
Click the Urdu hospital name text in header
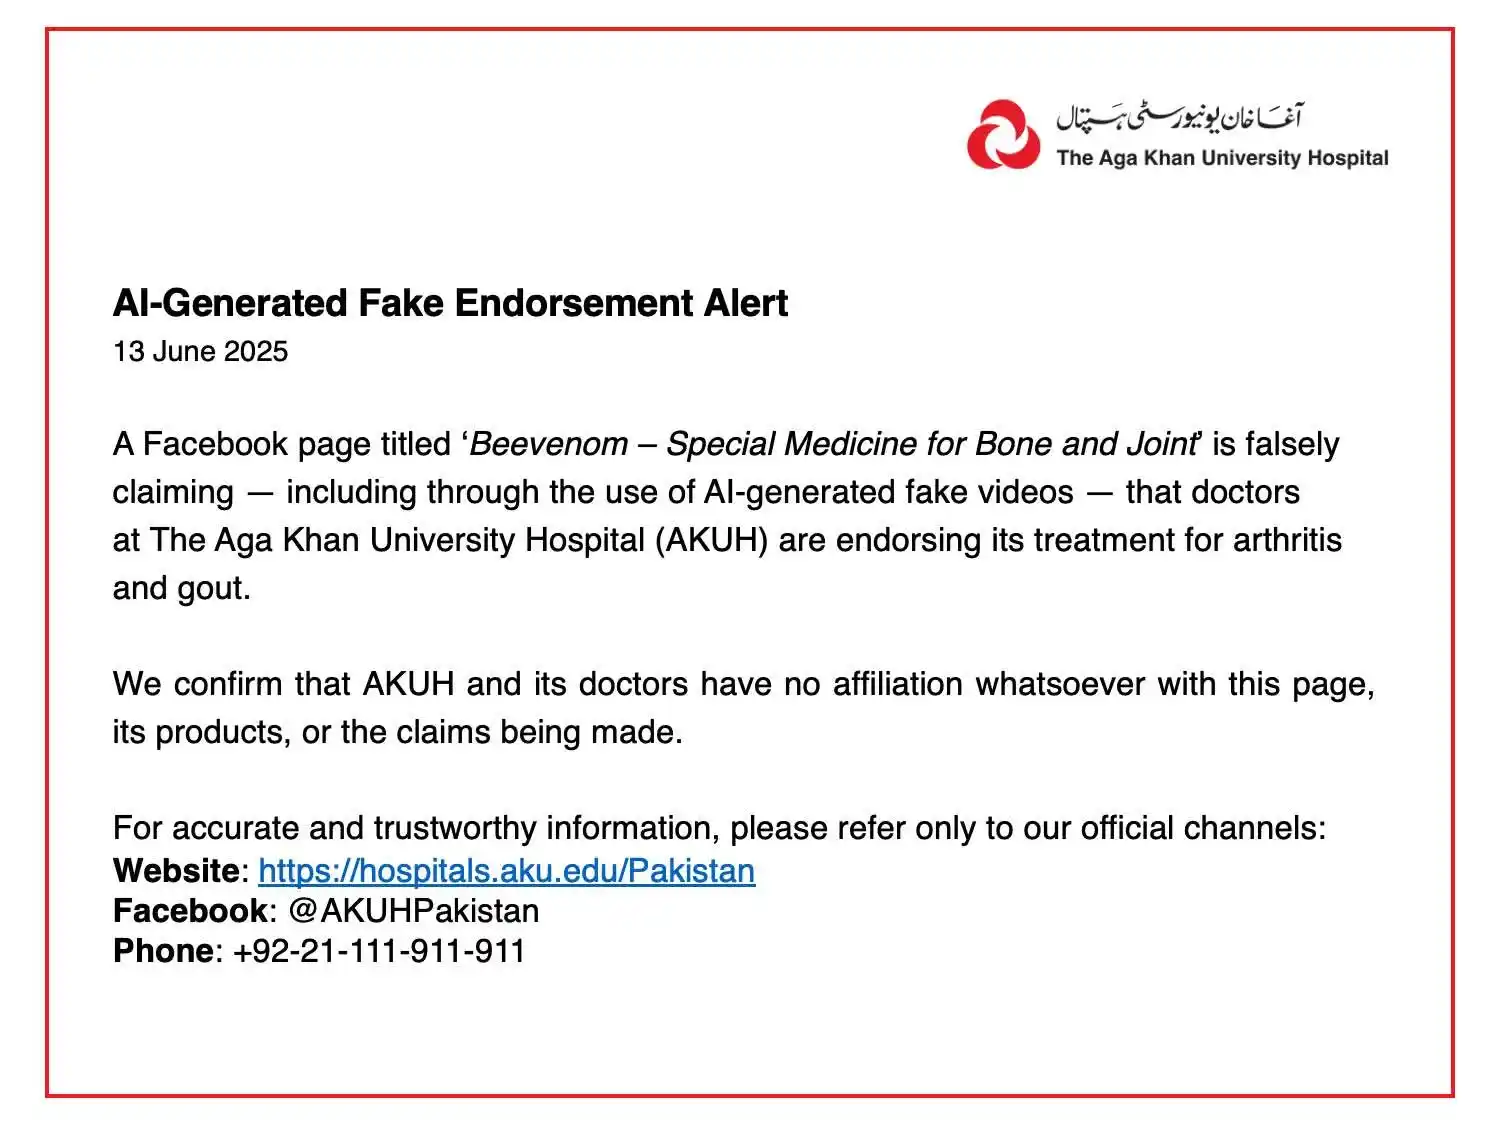click(1180, 118)
